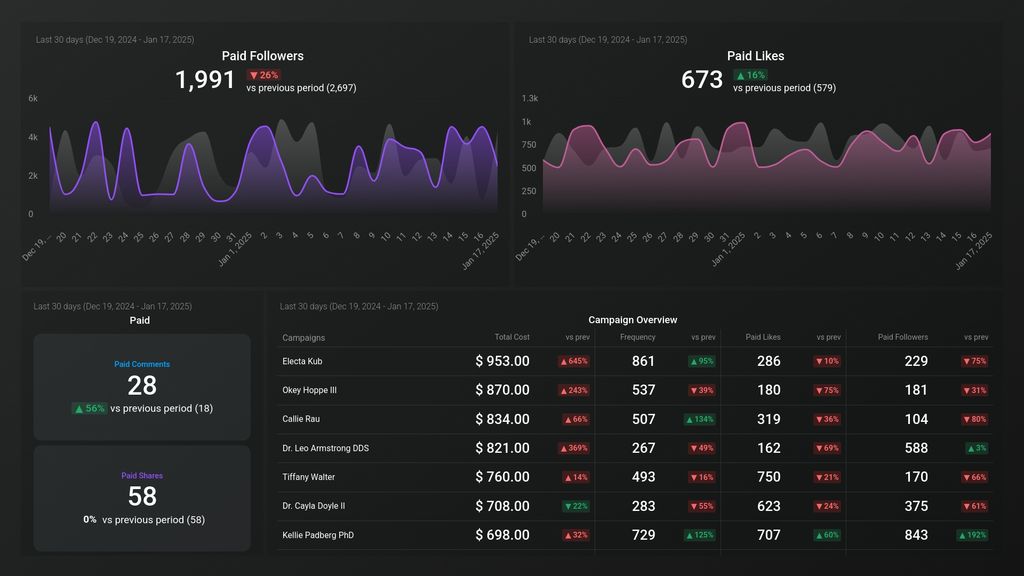Click the frequency value 861
Image resolution: width=1024 pixels, height=576 pixels.
click(x=643, y=361)
